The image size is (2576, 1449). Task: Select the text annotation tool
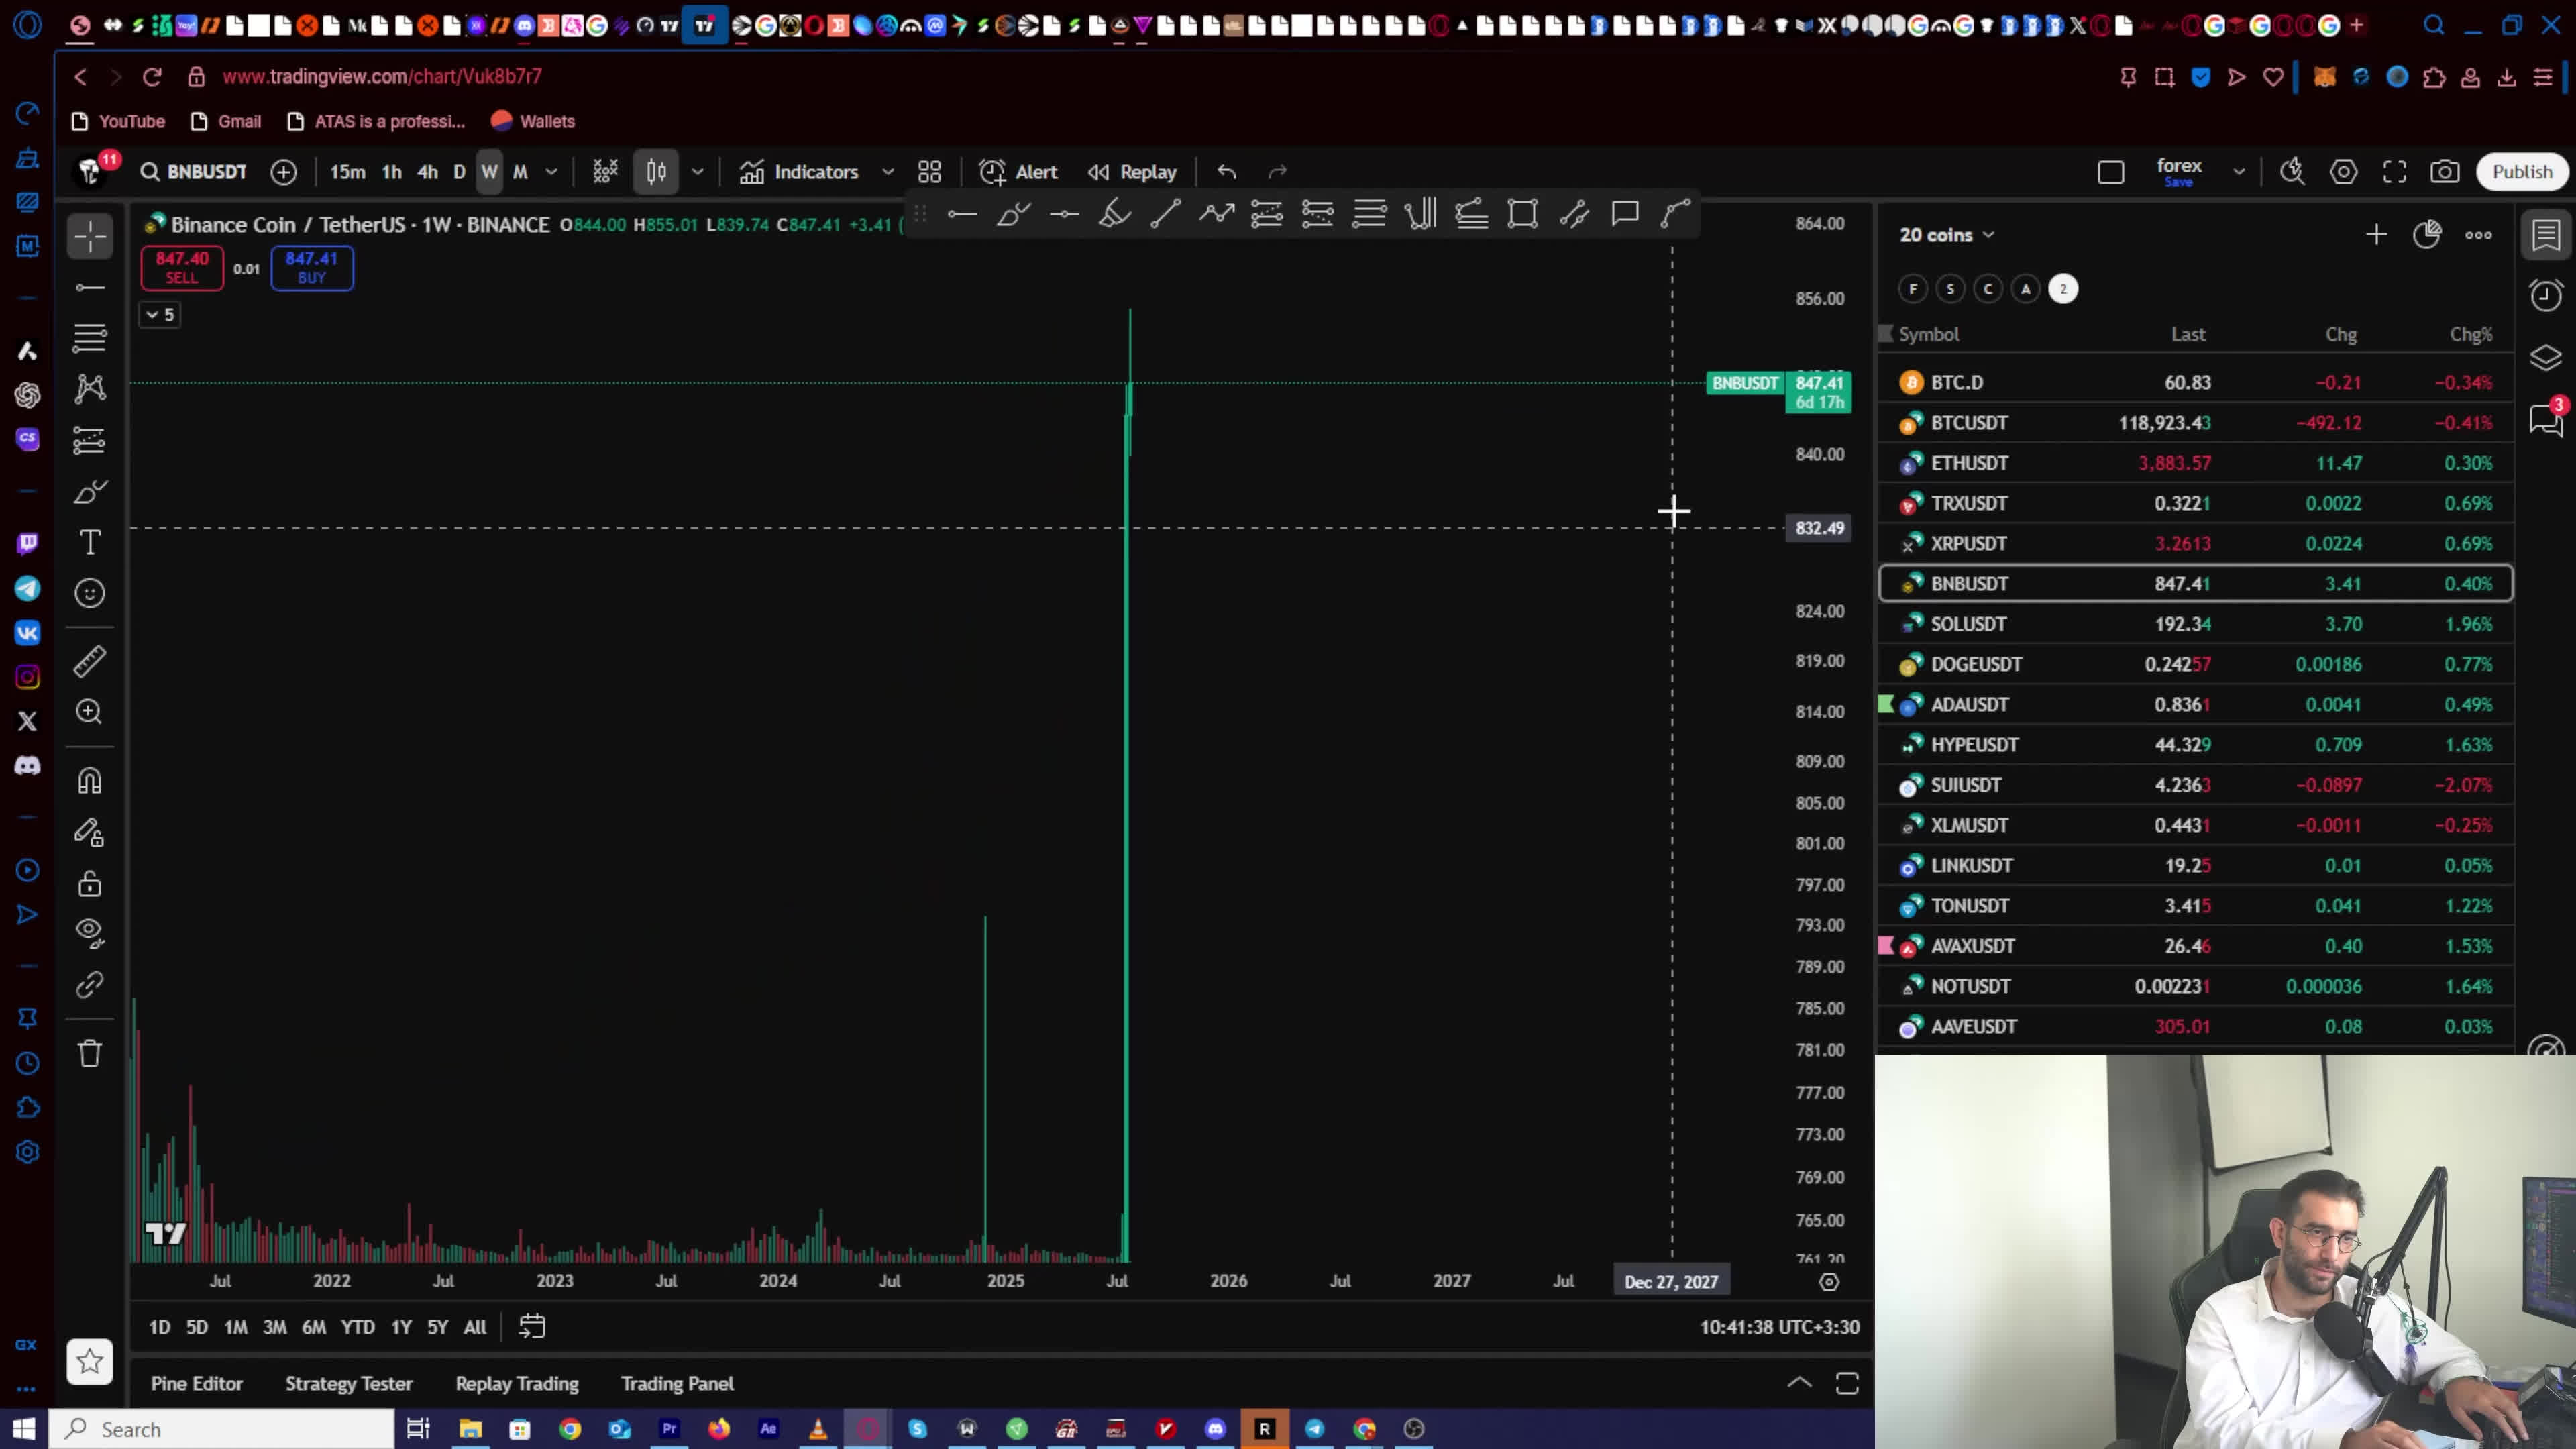(x=90, y=542)
